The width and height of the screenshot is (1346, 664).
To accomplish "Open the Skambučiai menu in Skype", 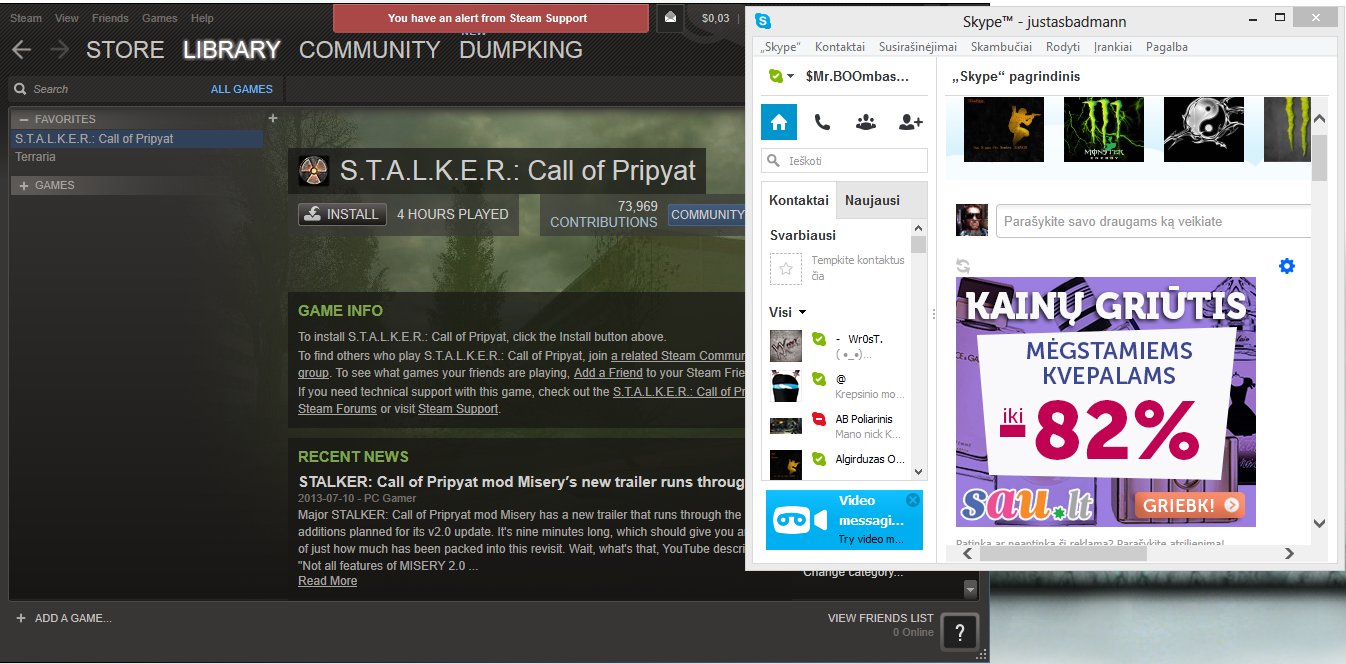I will [1002, 47].
